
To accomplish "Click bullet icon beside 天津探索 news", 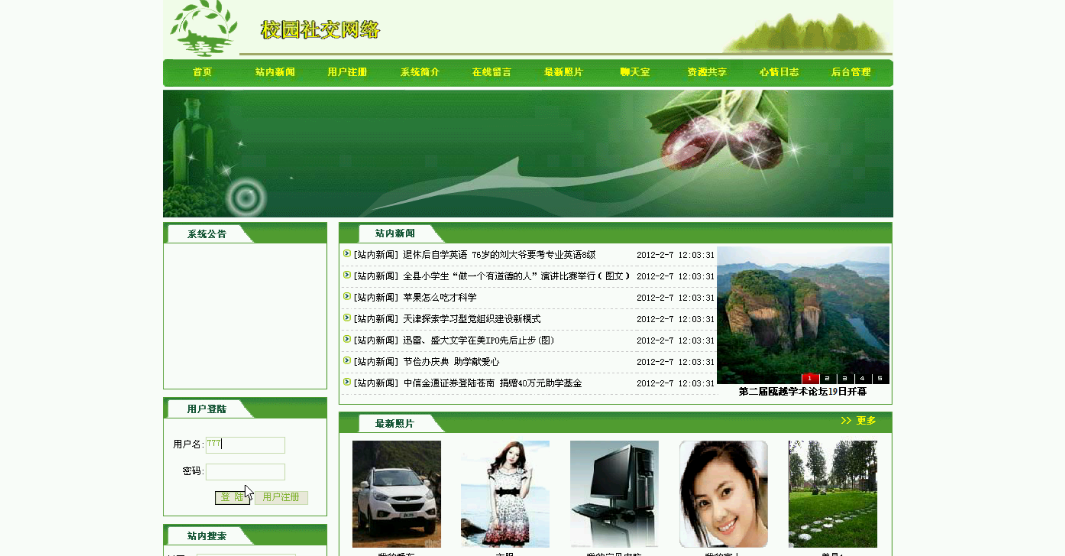I will [x=346, y=318].
